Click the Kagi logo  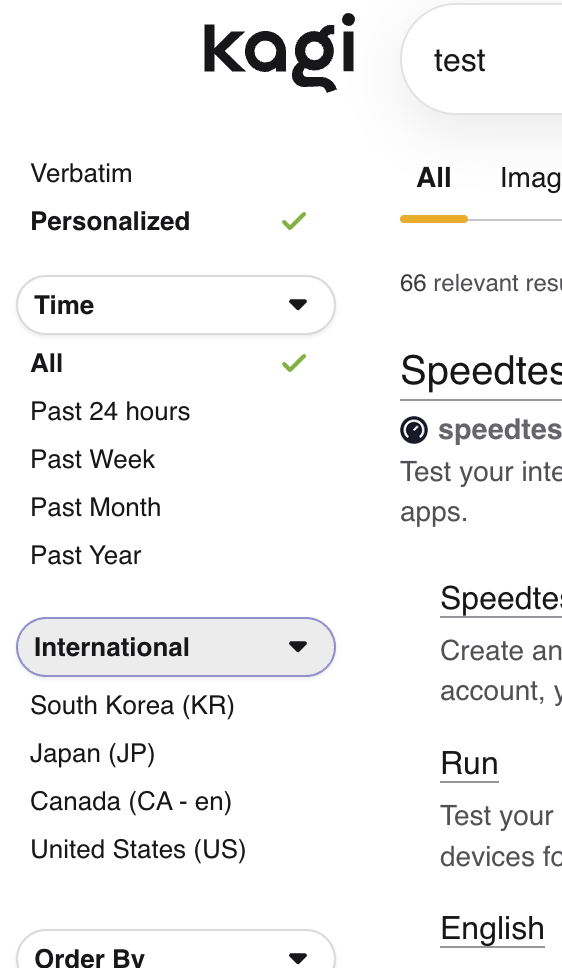pos(280,52)
